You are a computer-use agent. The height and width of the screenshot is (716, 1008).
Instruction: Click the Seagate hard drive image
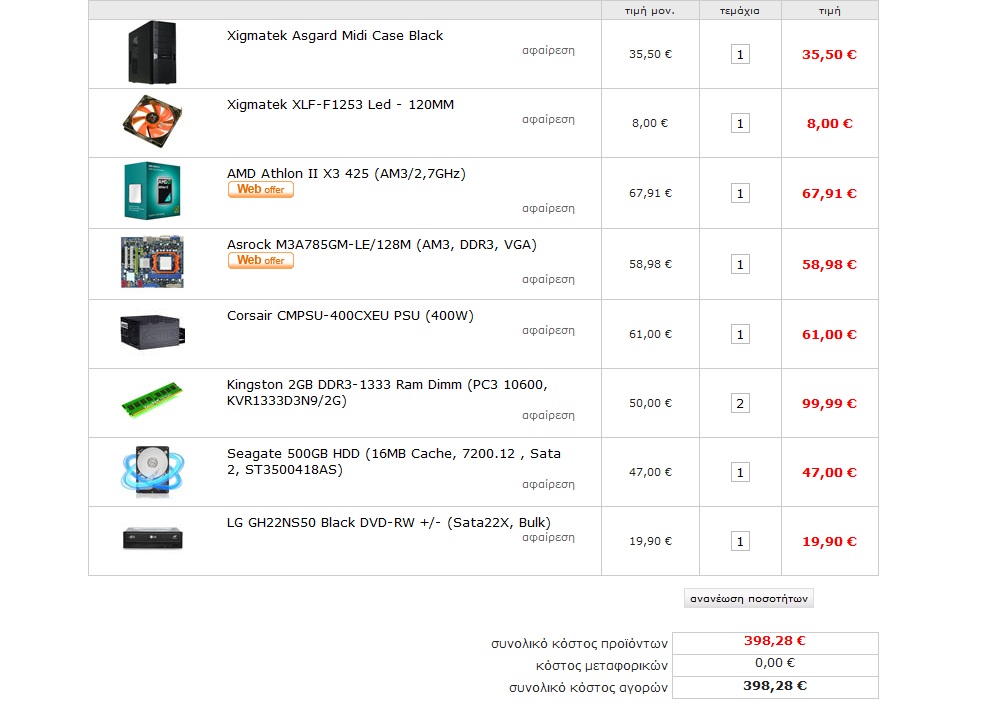click(152, 472)
